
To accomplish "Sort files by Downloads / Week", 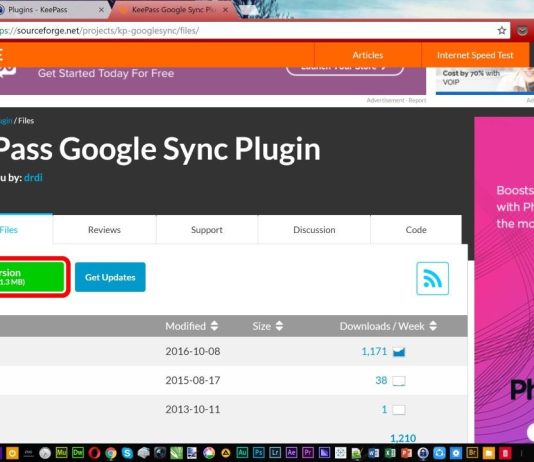I will pos(388,326).
